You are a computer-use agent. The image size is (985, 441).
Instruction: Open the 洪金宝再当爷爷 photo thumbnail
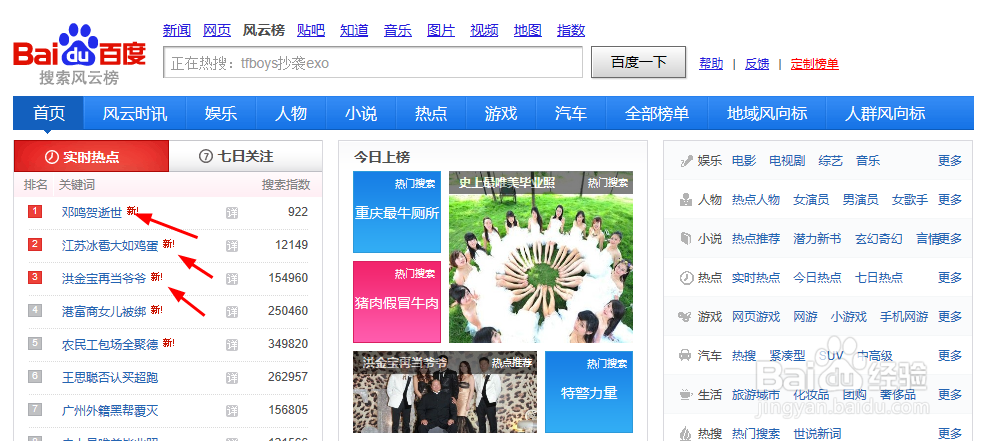[445, 391]
